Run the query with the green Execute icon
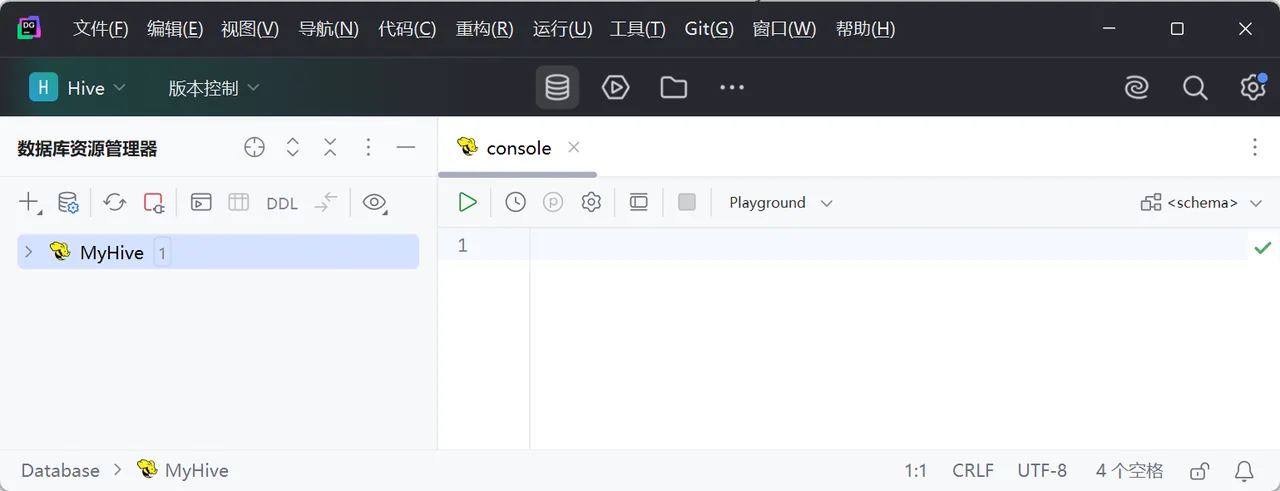The width and height of the screenshot is (1280, 491). point(467,202)
